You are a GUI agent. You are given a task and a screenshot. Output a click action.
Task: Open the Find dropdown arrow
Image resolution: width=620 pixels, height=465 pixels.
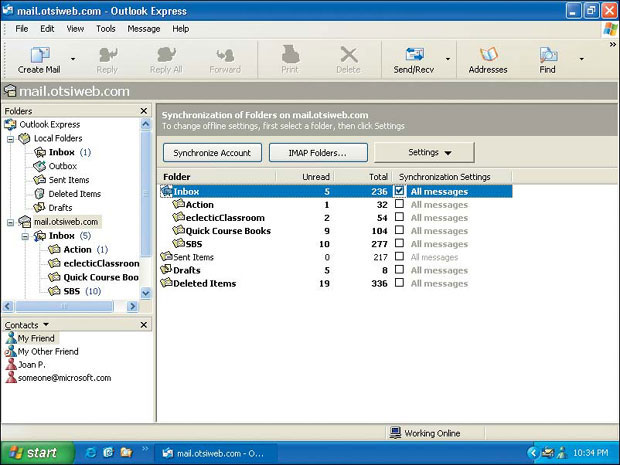[x=582, y=59]
